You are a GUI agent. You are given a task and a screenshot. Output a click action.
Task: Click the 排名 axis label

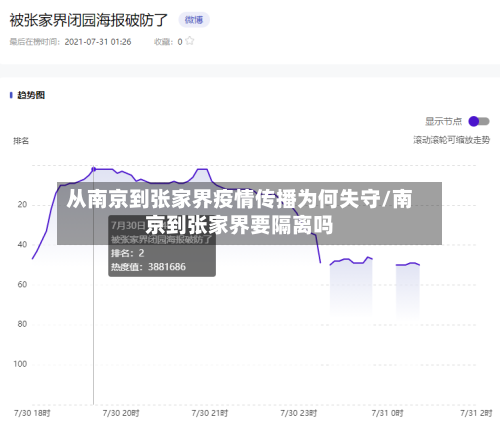point(21,141)
